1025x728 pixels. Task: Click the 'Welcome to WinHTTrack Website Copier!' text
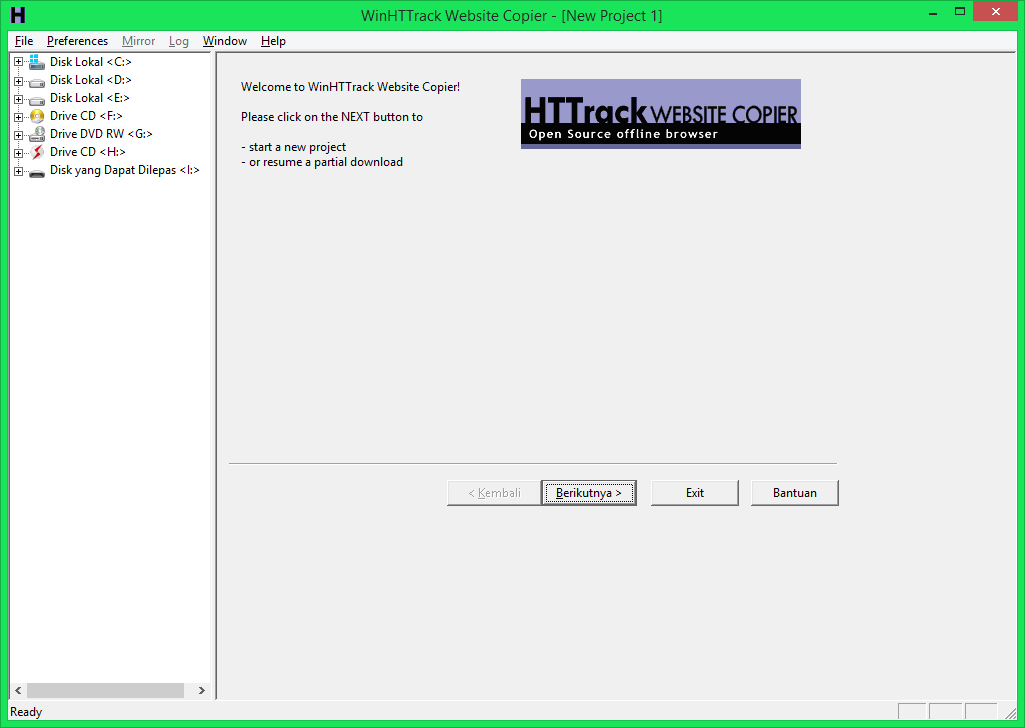pyautogui.click(x=350, y=87)
